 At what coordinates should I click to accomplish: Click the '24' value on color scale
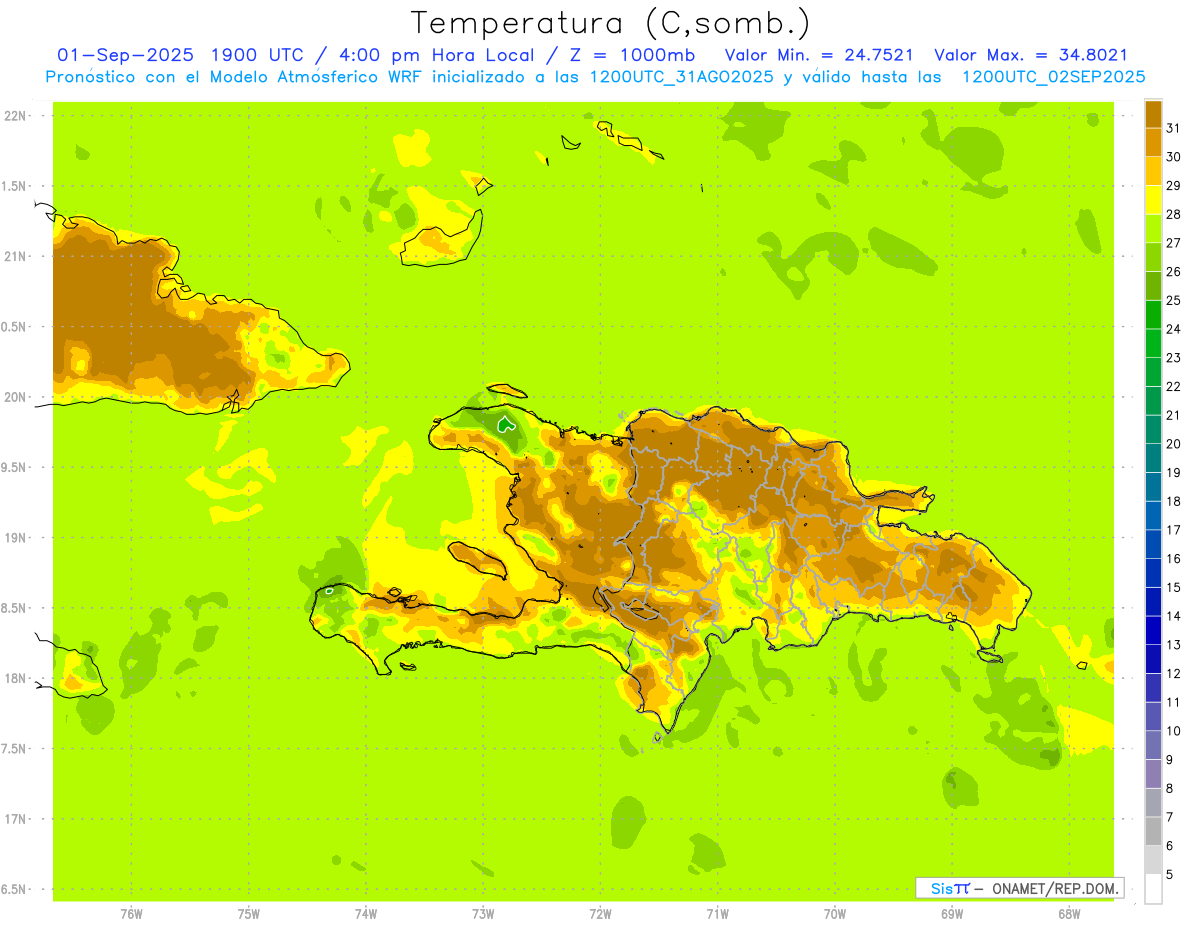[1174, 329]
